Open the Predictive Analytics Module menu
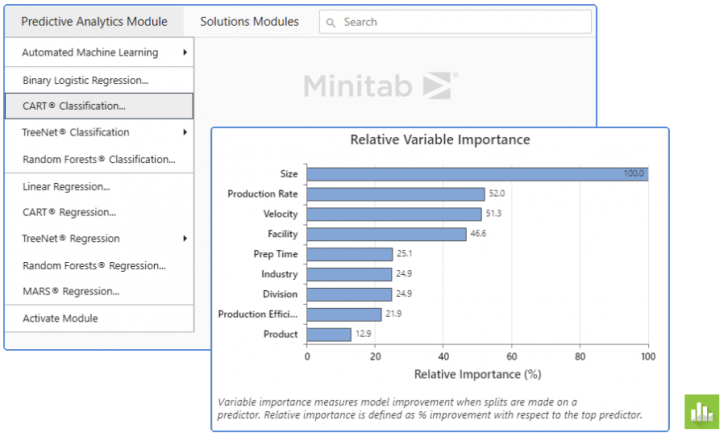 [94, 22]
